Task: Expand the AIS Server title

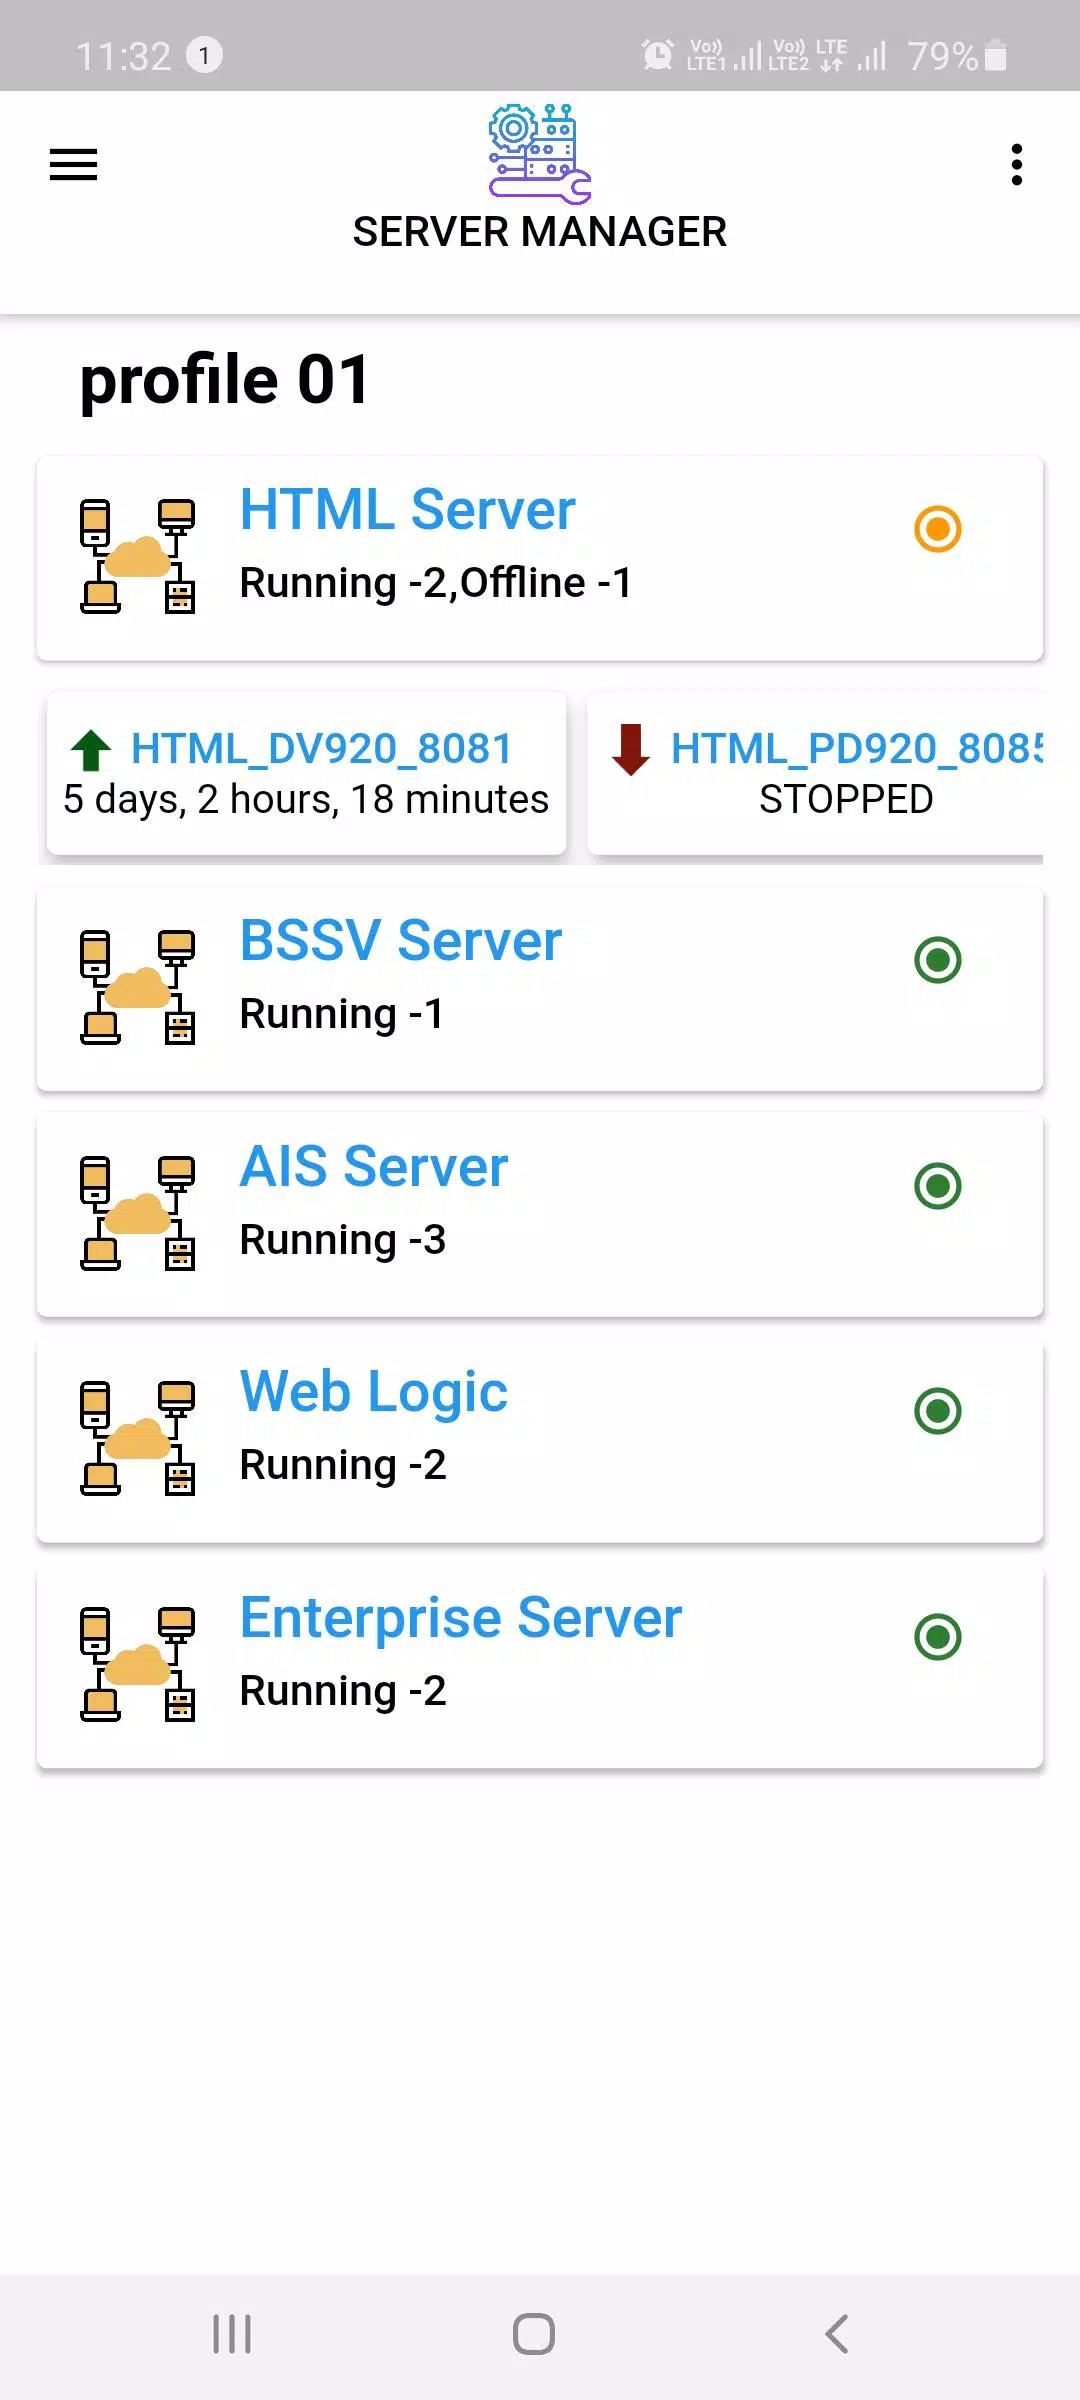Action: tap(374, 1167)
